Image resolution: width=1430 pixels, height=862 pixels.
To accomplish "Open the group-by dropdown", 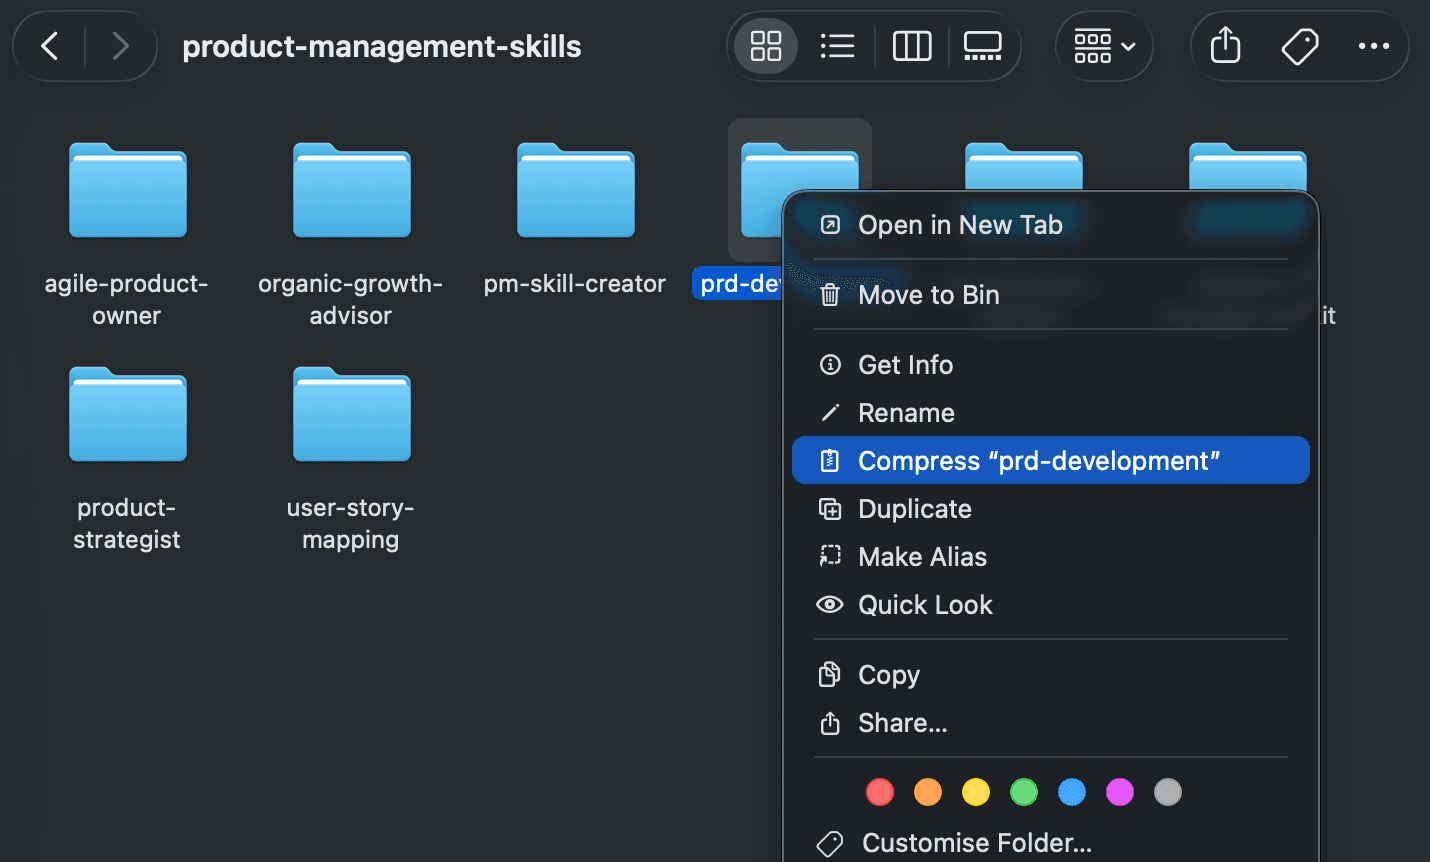I will coord(1104,46).
